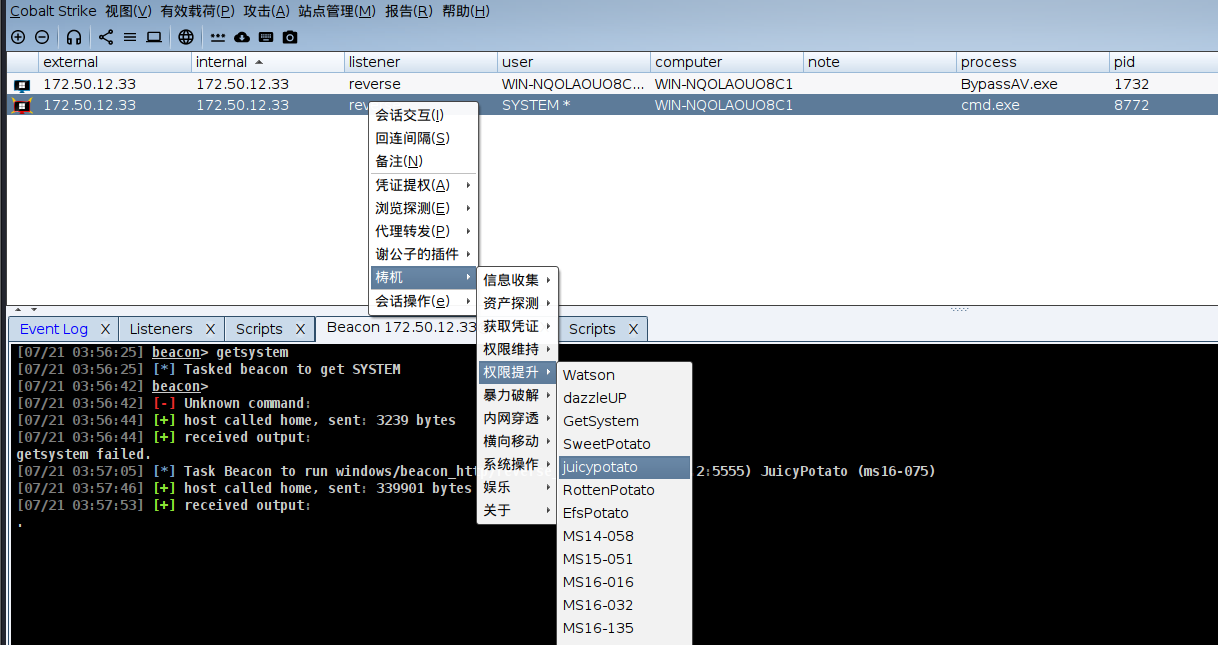Viewport: 1218px width, 645px height.
Task: Switch to the Listeners tab
Action: [161, 329]
